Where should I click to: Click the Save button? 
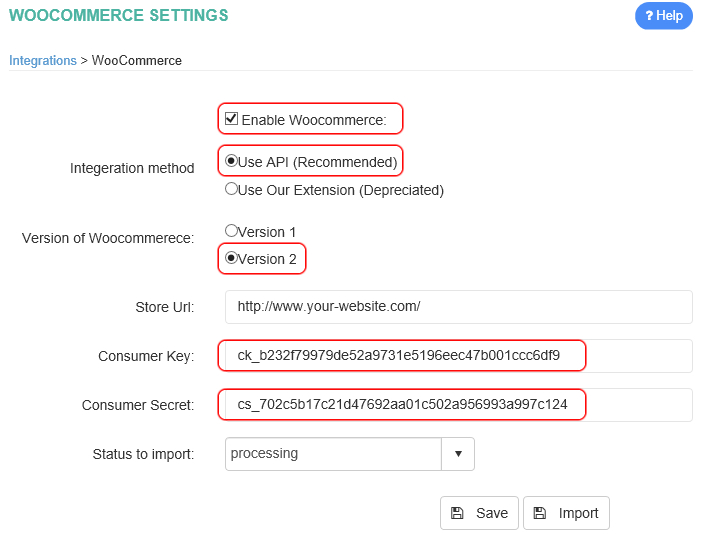(x=479, y=513)
